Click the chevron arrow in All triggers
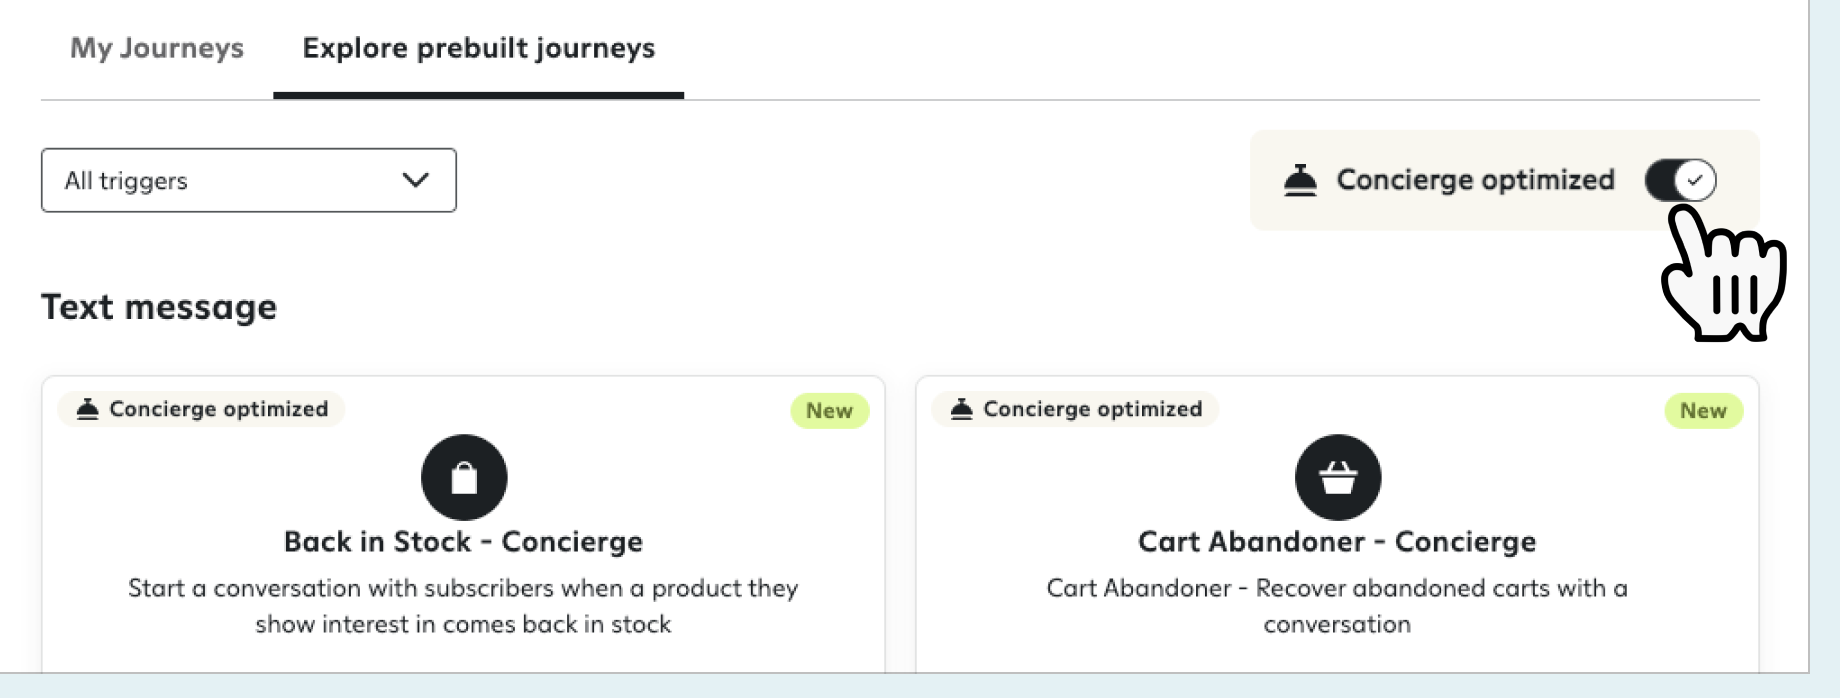Viewport: 1840px width, 698px height. pos(415,180)
